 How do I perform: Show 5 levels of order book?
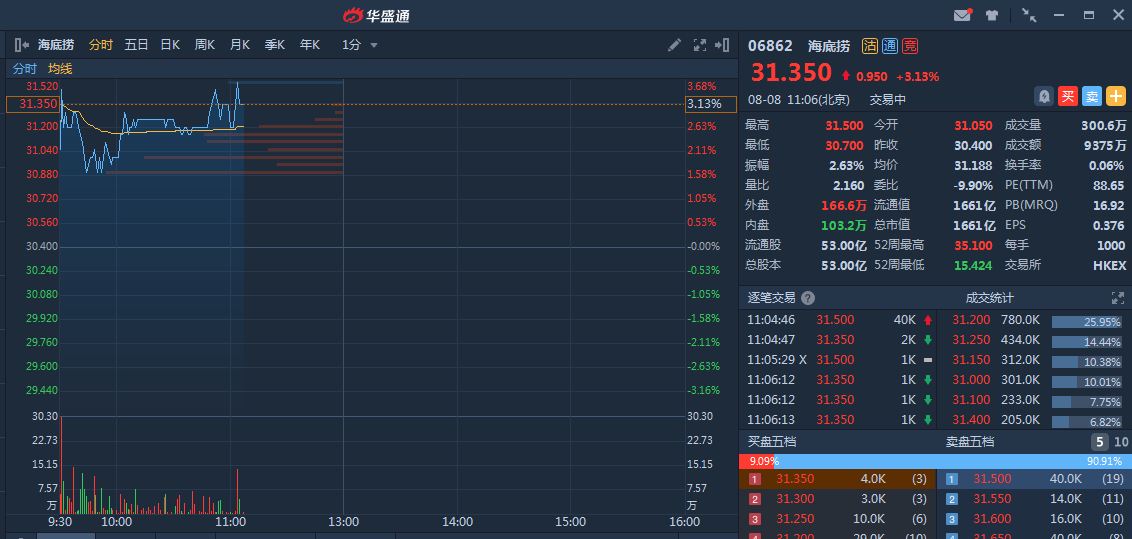tap(1100, 442)
